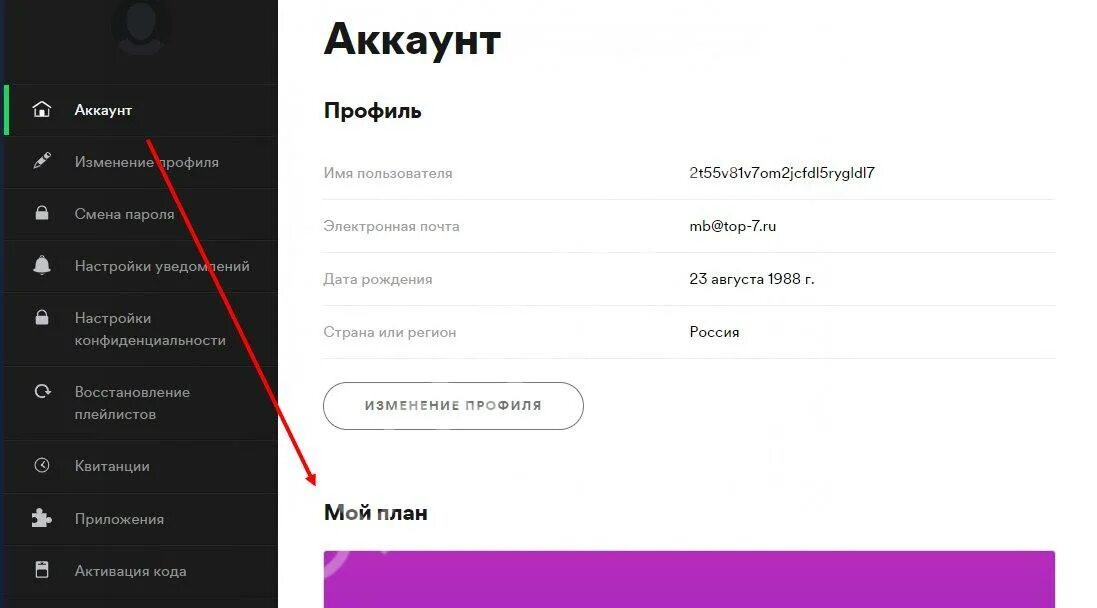Click the email address mb@top-7.ru
The width and height of the screenshot is (1097, 608).
[732, 226]
